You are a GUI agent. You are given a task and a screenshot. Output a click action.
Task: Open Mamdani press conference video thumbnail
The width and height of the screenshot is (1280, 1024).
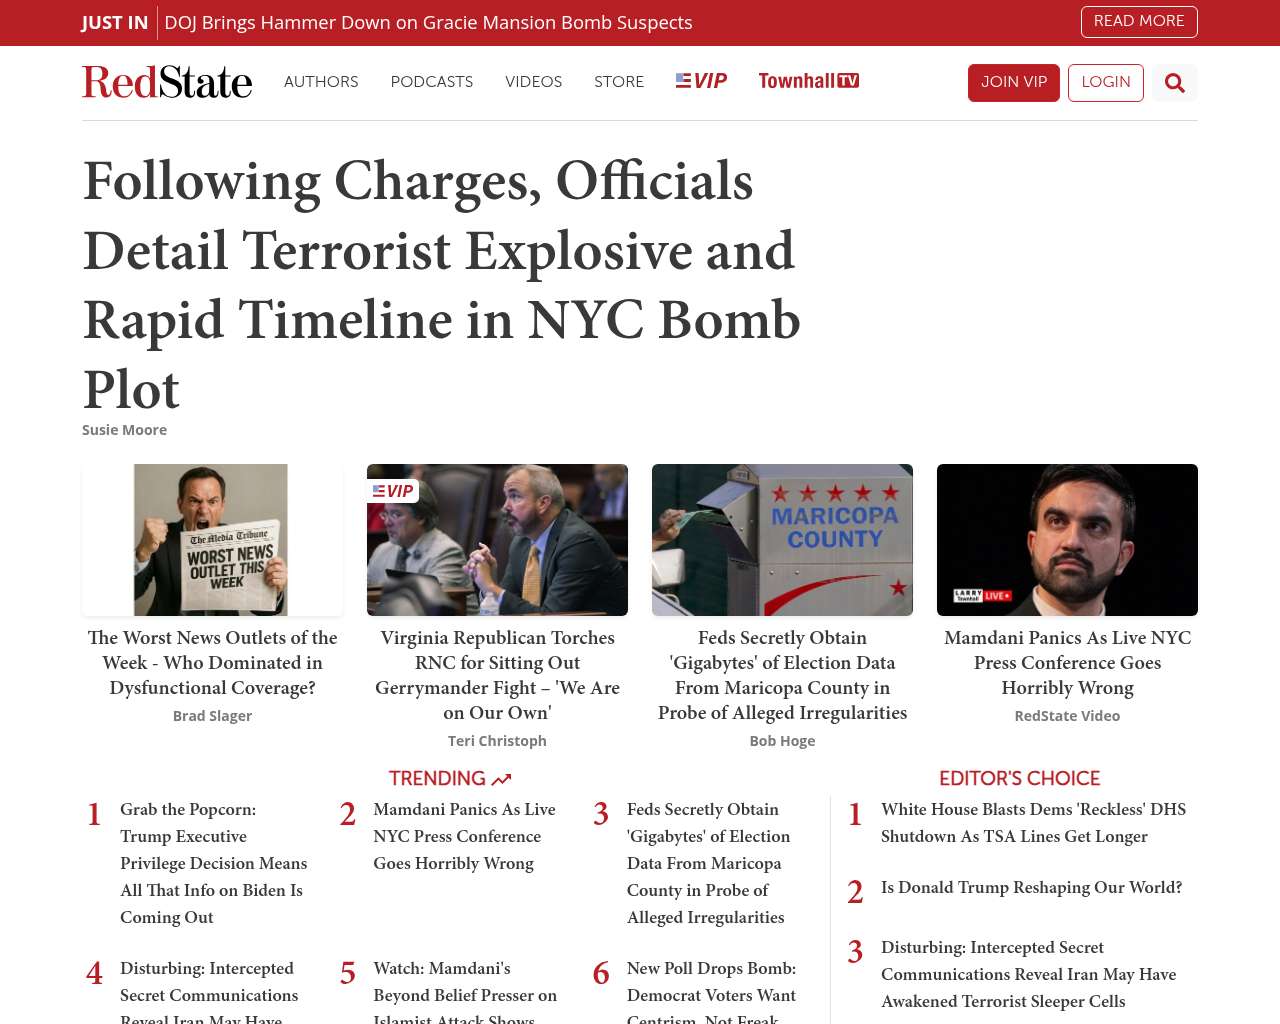click(1067, 540)
